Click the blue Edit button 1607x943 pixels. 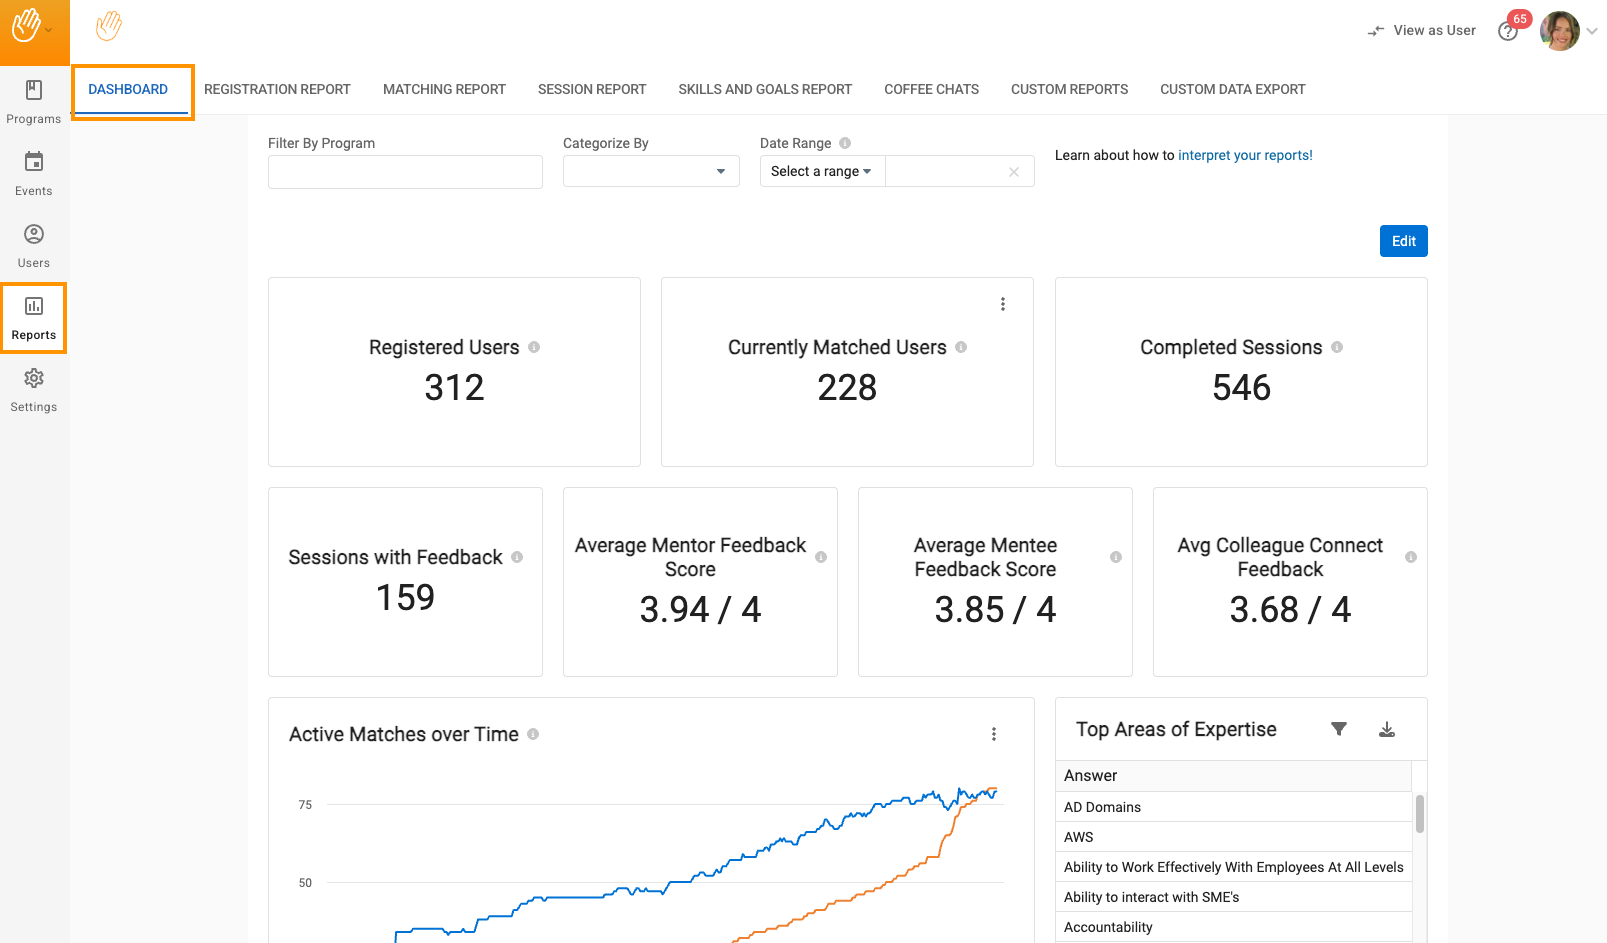click(x=1403, y=241)
